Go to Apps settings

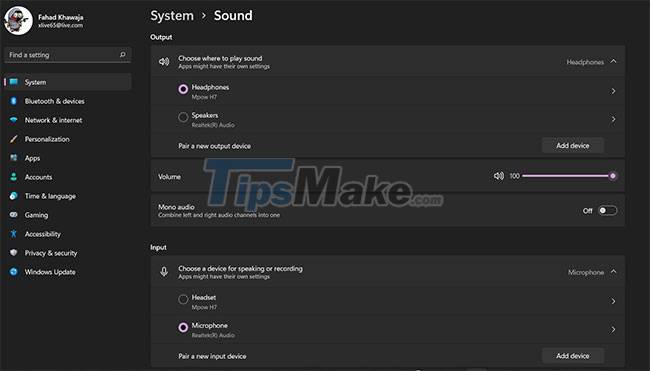[x=68, y=158]
